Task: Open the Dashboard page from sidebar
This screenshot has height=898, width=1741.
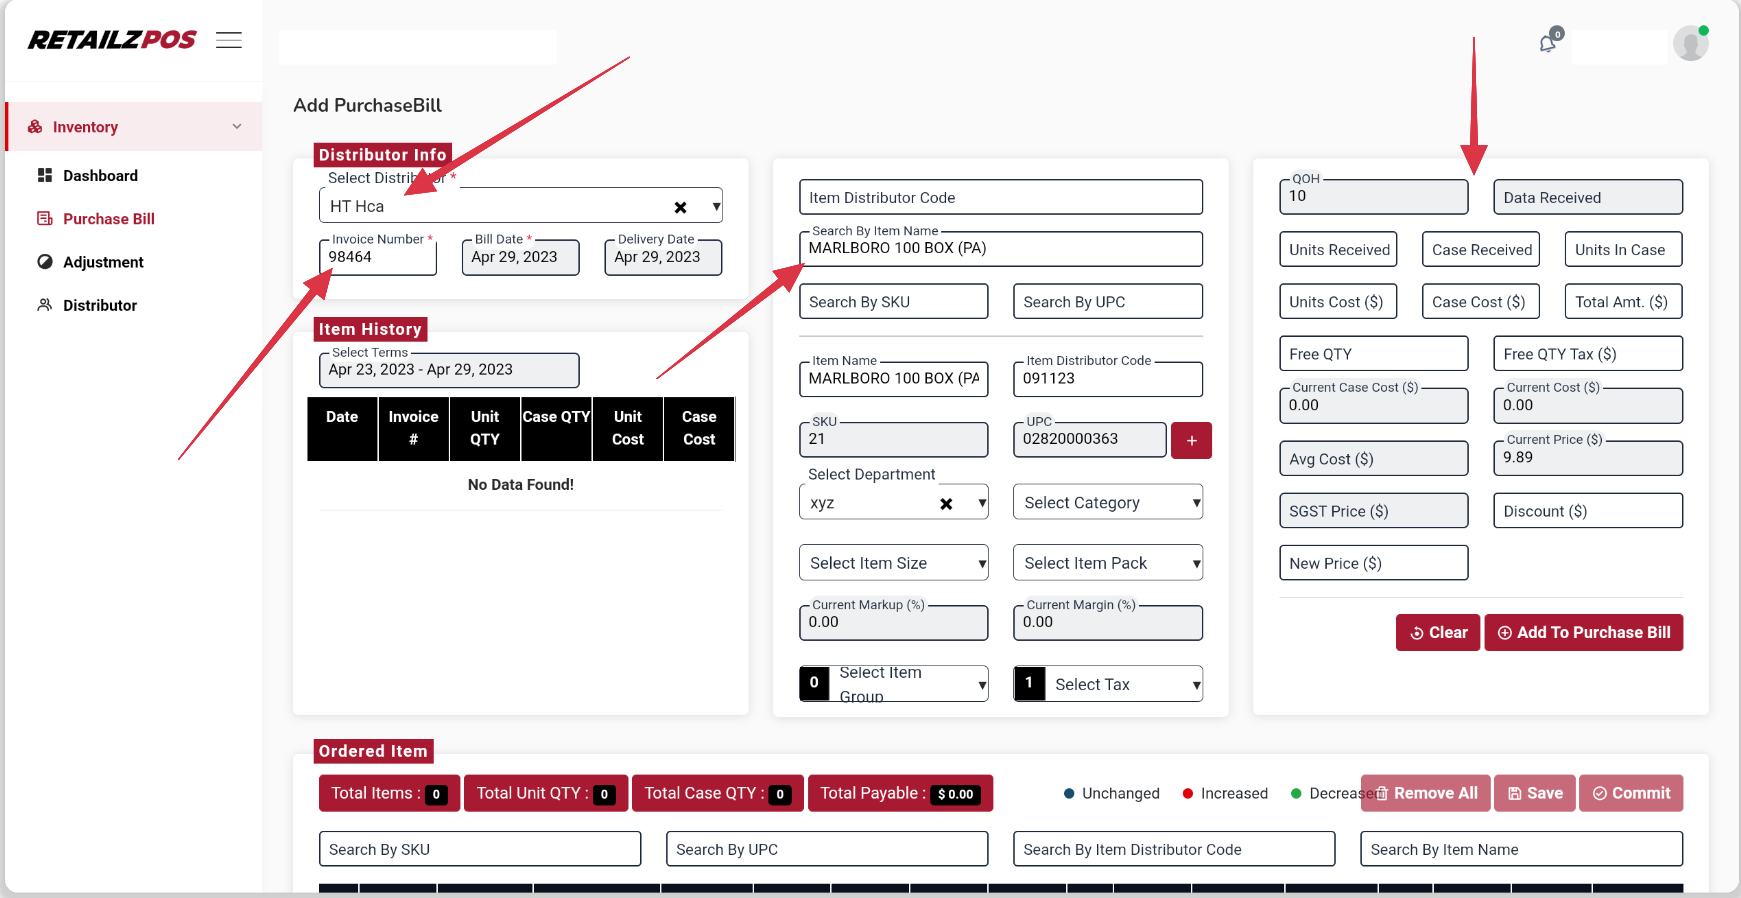Action: click(100, 176)
